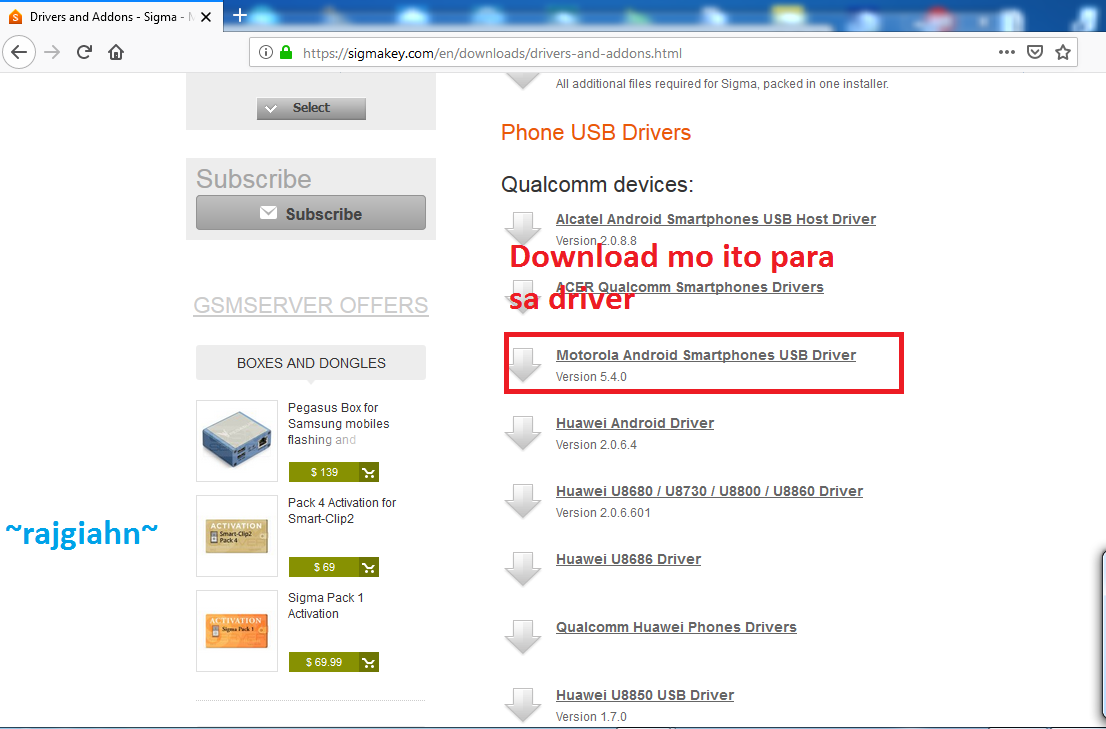Screen dimensions: 1106x729
Task: Bookmark this page with star icon
Action: point(1063,52)
